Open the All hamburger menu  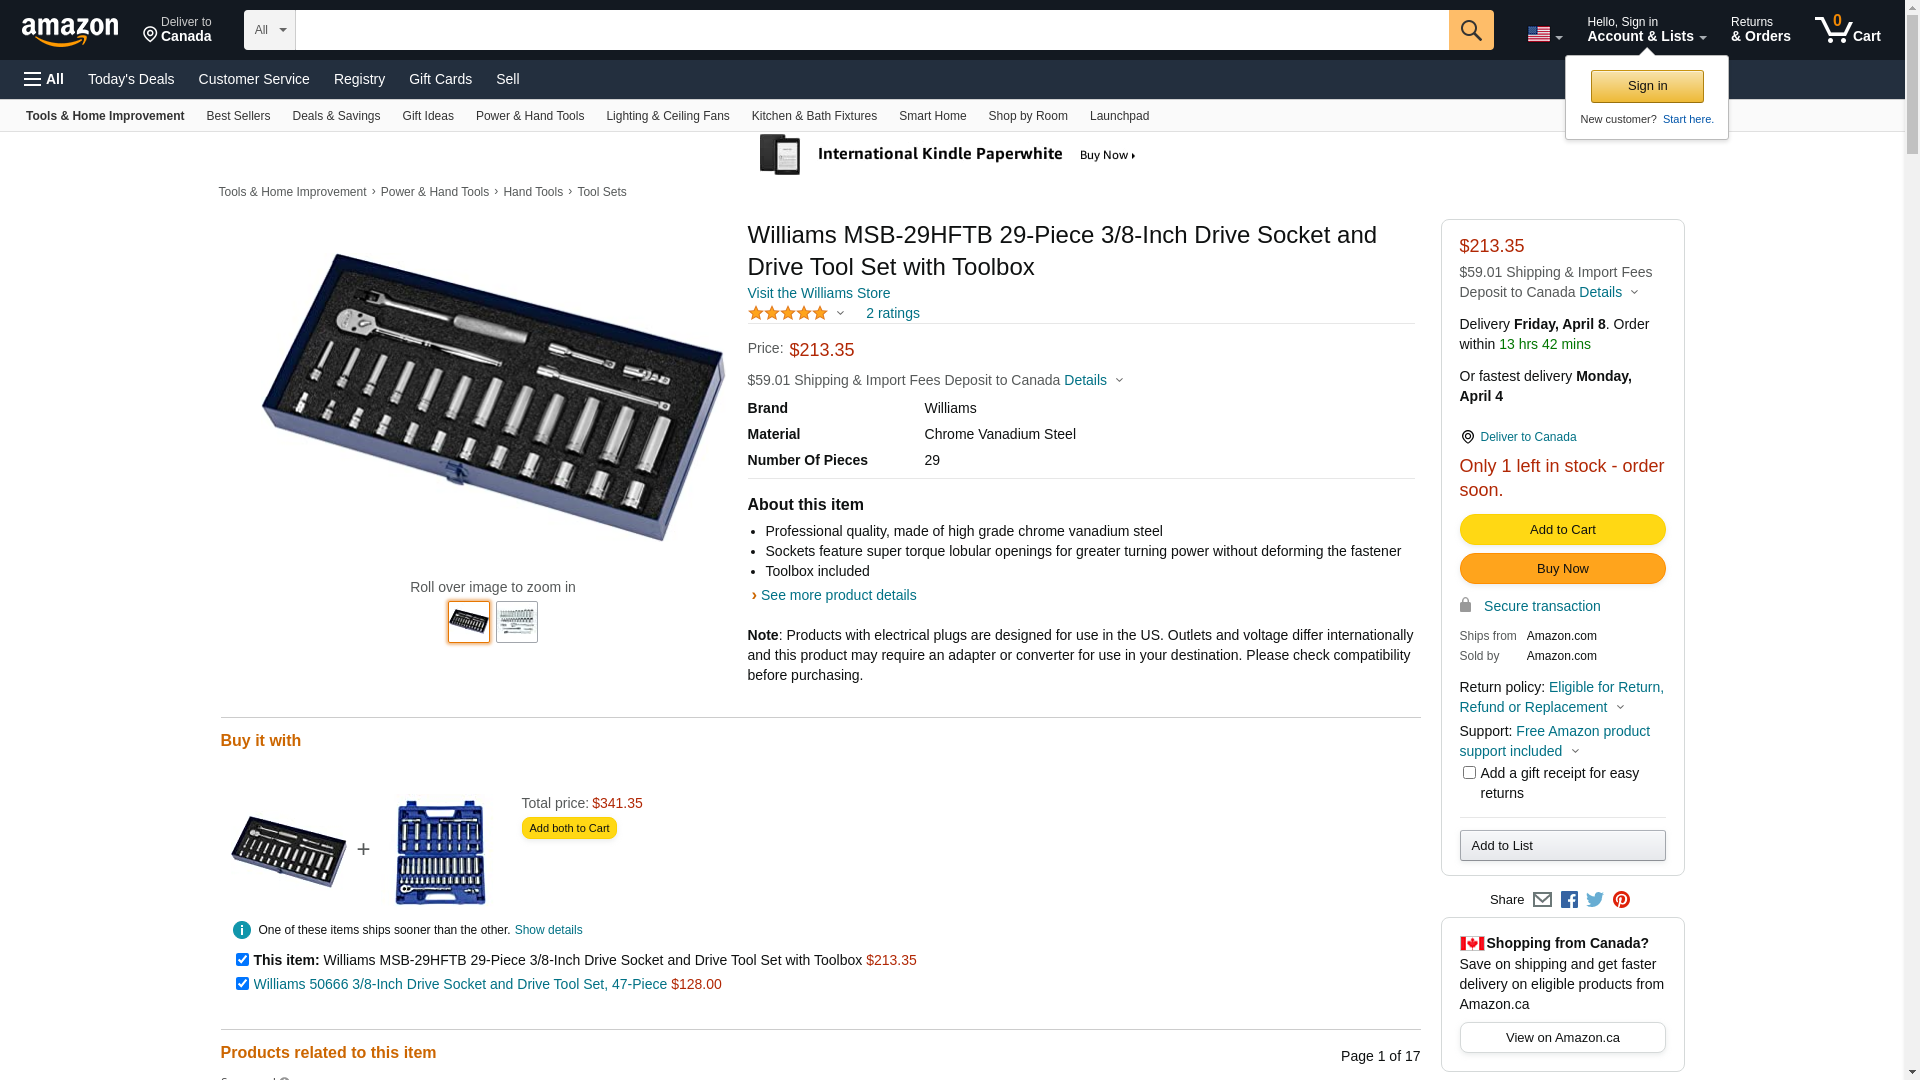point(44,79)
